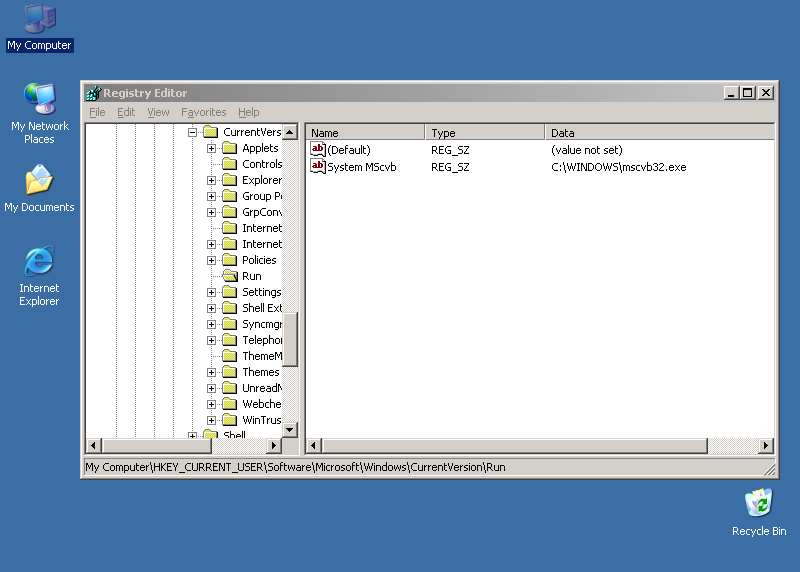
Task: Expand the Policies registry key
Action: (212, 260)
